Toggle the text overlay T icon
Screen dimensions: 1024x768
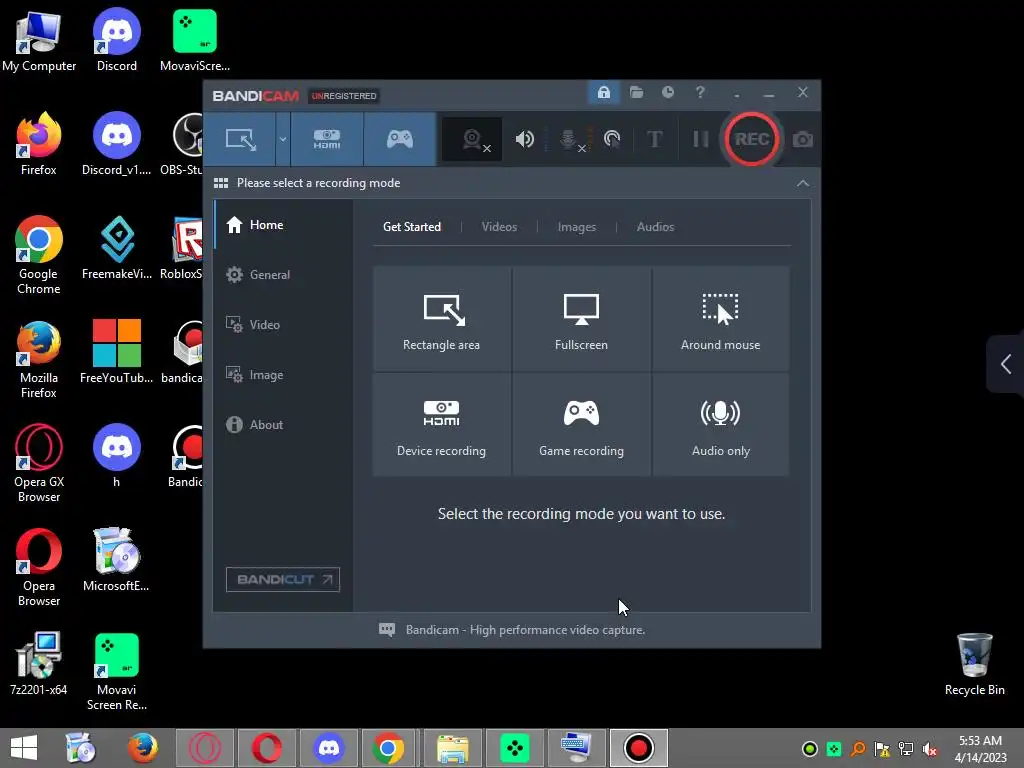[x=654, y=139]
